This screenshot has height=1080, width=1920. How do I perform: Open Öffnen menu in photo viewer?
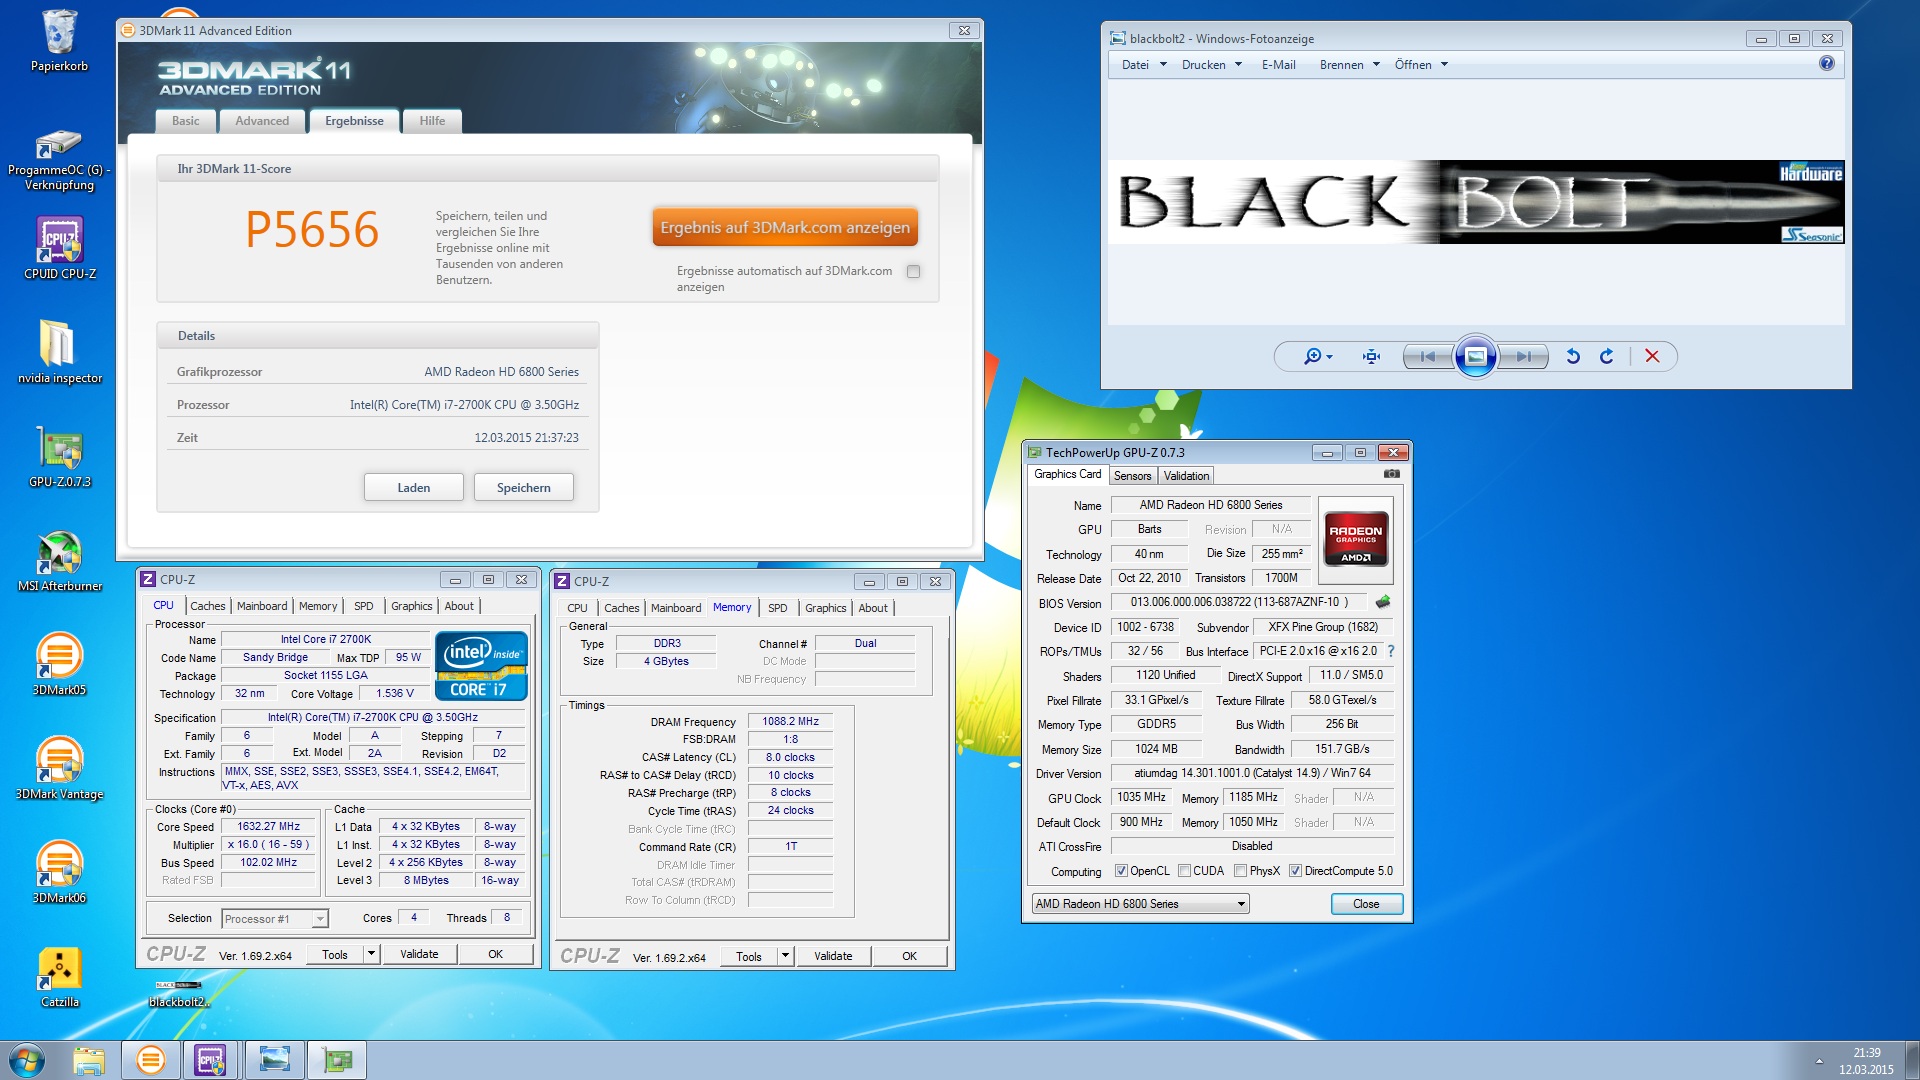tap(1421, 65)
